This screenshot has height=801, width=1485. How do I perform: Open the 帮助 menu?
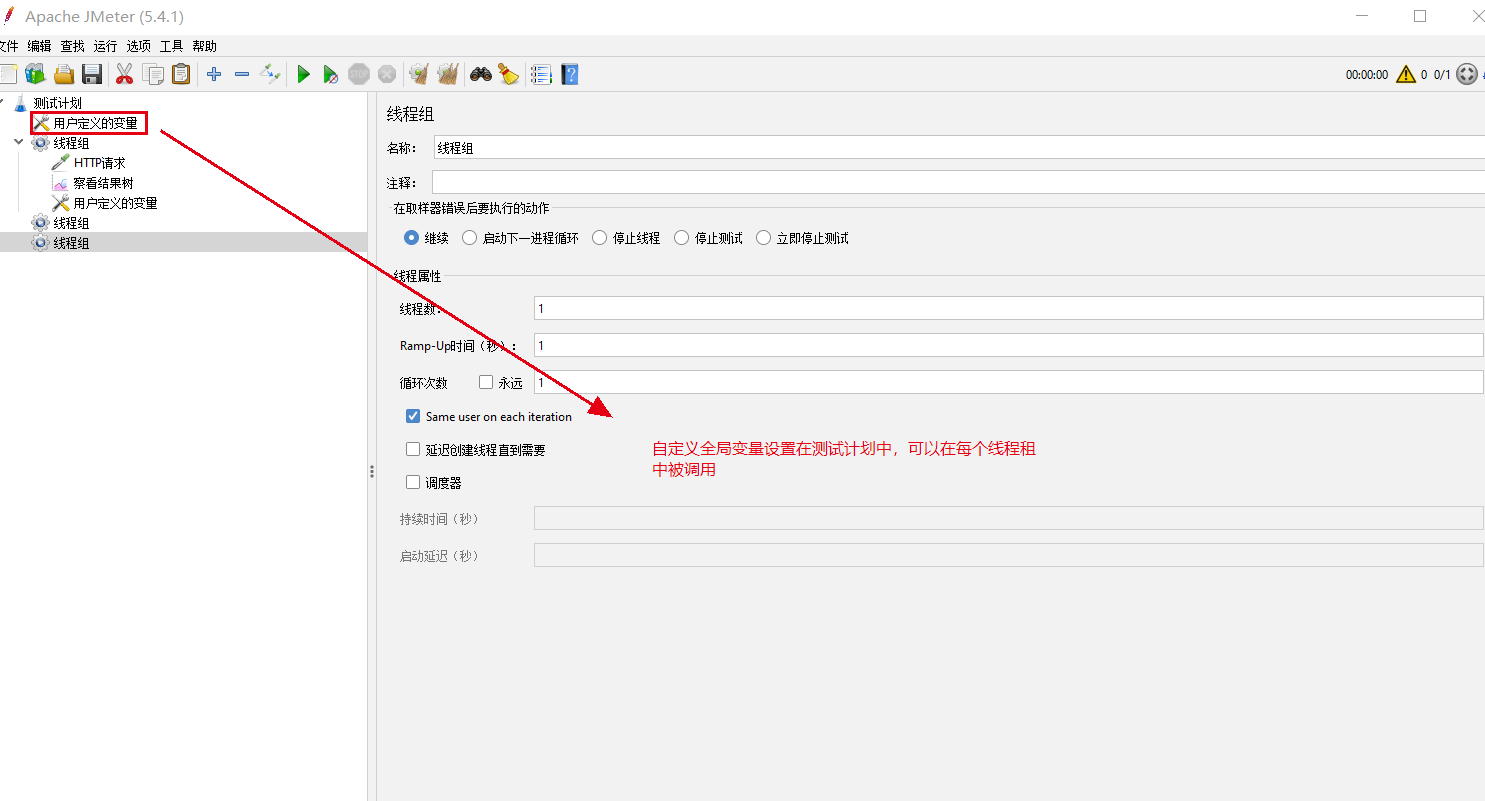(204, 46)
